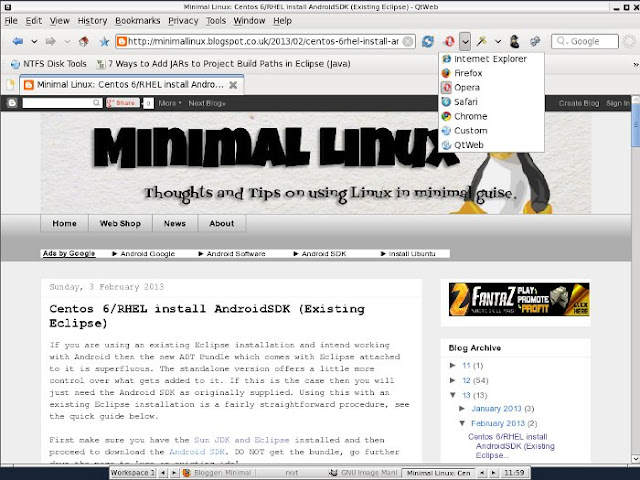Collapse archive year 13
Viewport: 640px width, 480px height.
(x=453, y=395)
